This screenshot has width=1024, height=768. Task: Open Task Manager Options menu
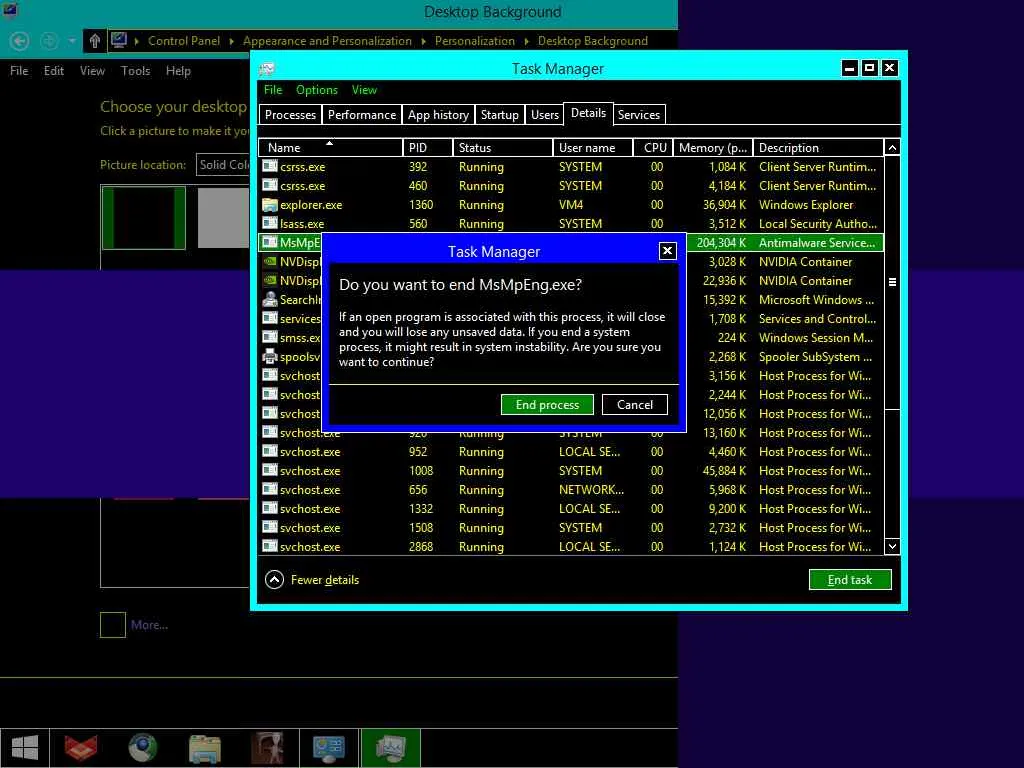coord(317,90)
